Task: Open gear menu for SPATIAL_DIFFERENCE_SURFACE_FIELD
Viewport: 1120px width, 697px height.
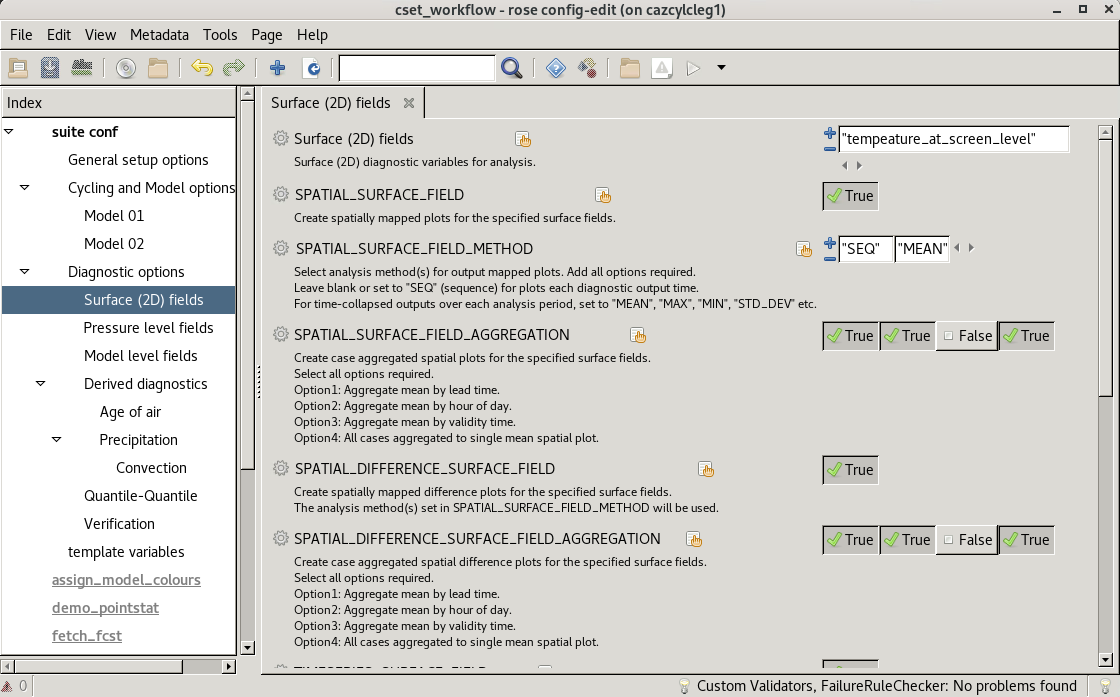Action: pyautogui.click(x=281, y=468)
